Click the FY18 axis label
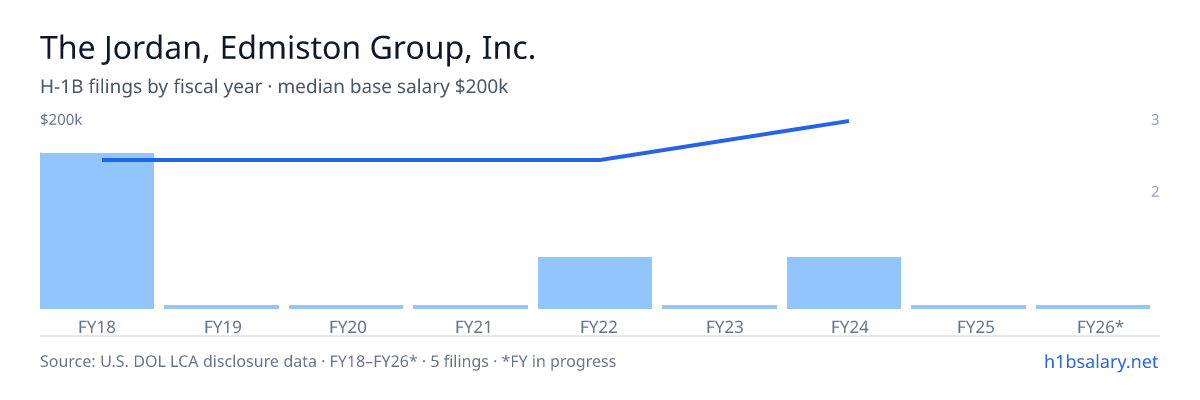The width and height of the screenshot is (1200, 400). tap(97, 326)
